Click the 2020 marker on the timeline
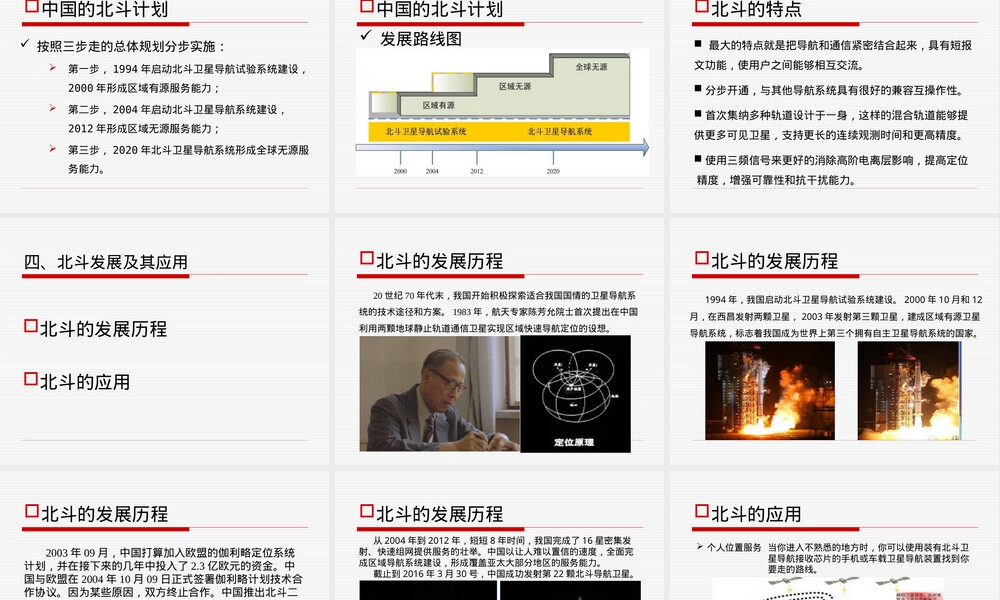Screen dimensions: 1000x600 click(x=553, y=171)
